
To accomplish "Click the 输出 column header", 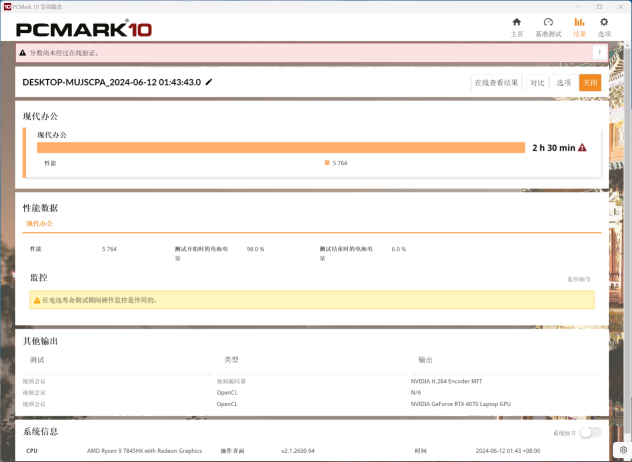I will [425, 360].
